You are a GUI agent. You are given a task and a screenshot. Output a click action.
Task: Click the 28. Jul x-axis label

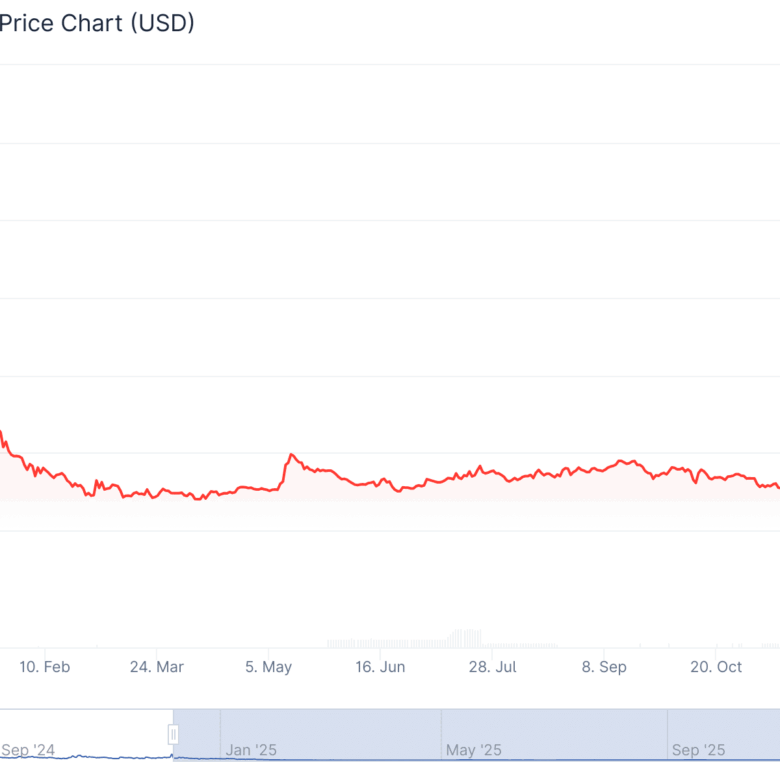[x=492, y=667]
